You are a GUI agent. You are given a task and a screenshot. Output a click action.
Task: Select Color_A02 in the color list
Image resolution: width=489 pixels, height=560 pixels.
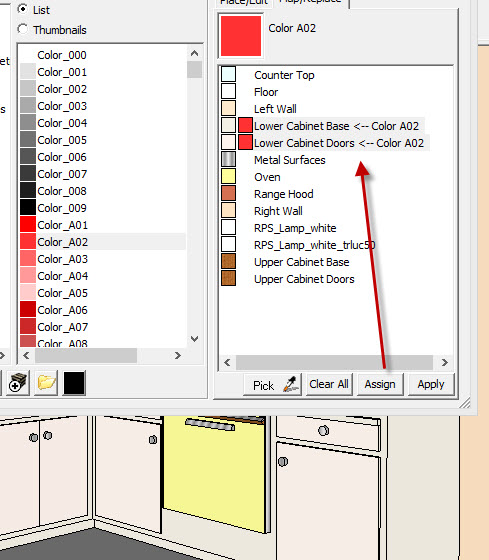(102, 242)
